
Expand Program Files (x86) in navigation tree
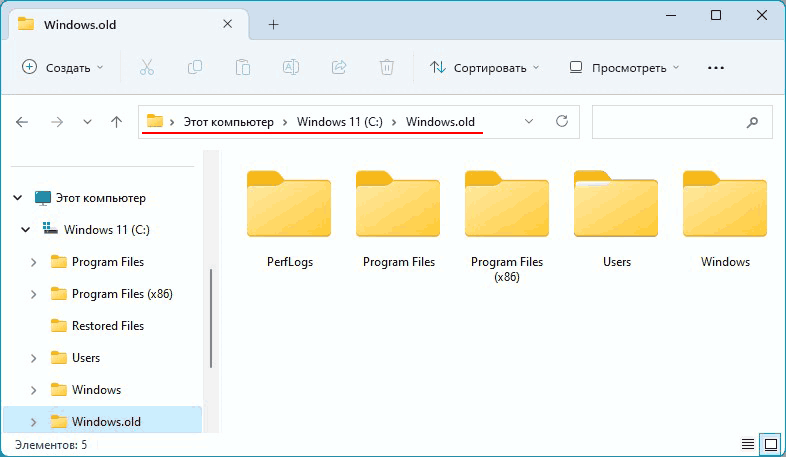pos(34,294)
